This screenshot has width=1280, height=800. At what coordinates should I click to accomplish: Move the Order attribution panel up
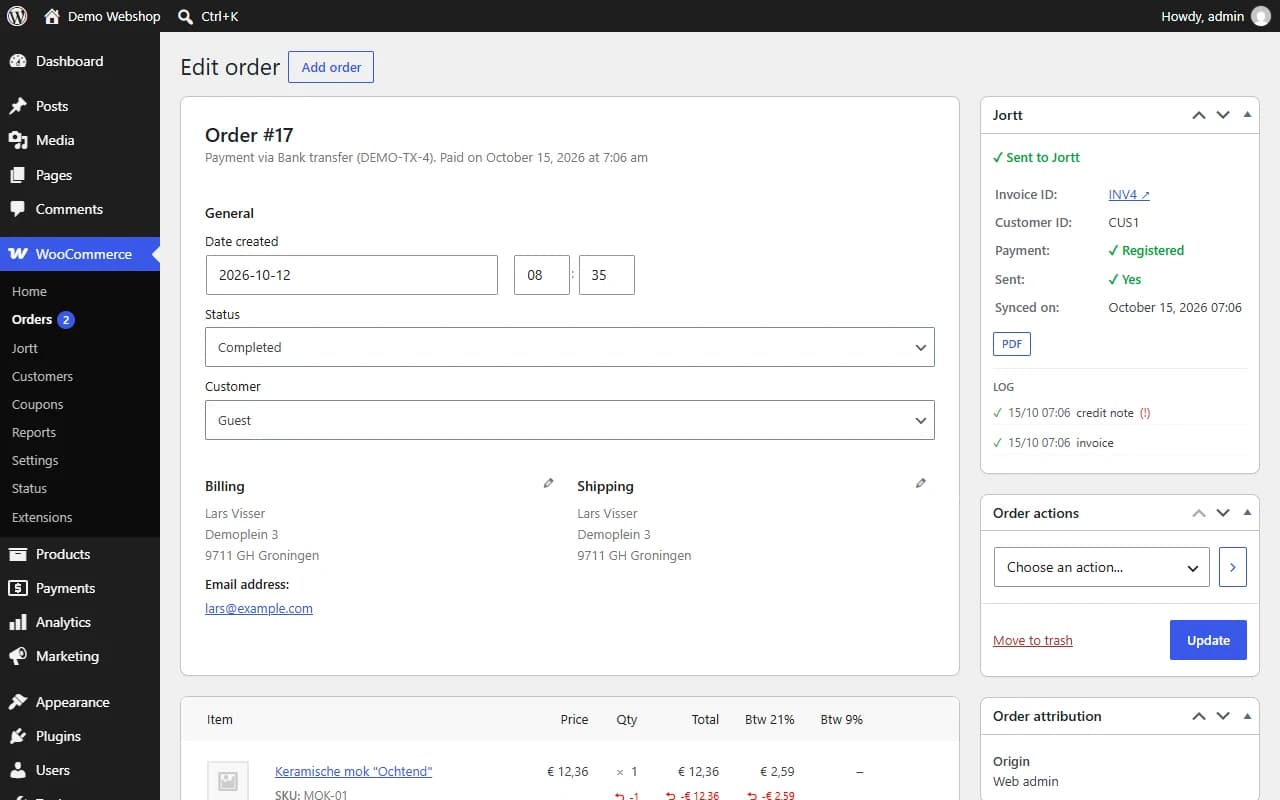1199,716
